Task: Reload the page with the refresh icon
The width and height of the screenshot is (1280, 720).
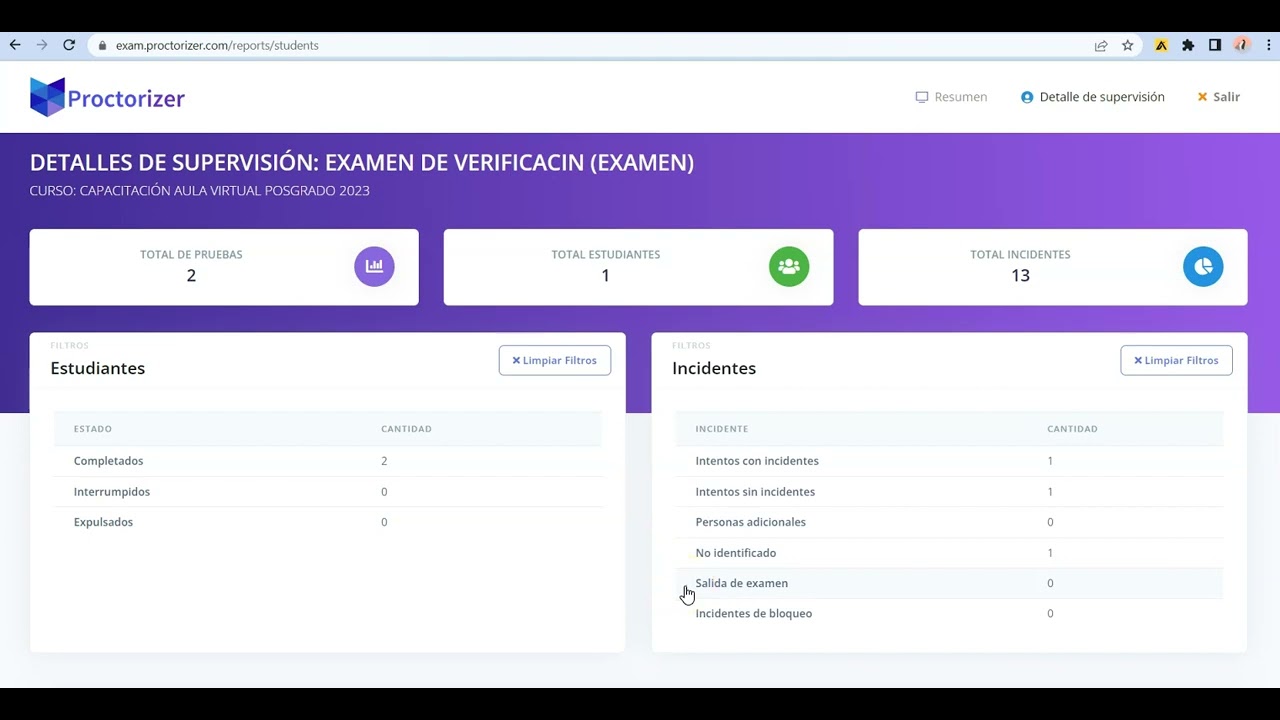Action: coord(69,45)
